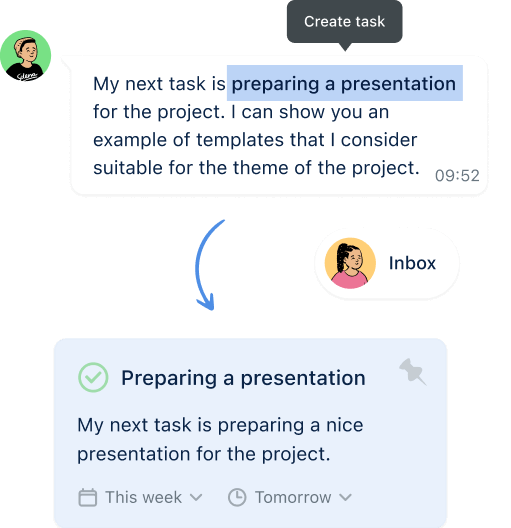Expand the chevron next to Tomorrow

pos(345,497)
